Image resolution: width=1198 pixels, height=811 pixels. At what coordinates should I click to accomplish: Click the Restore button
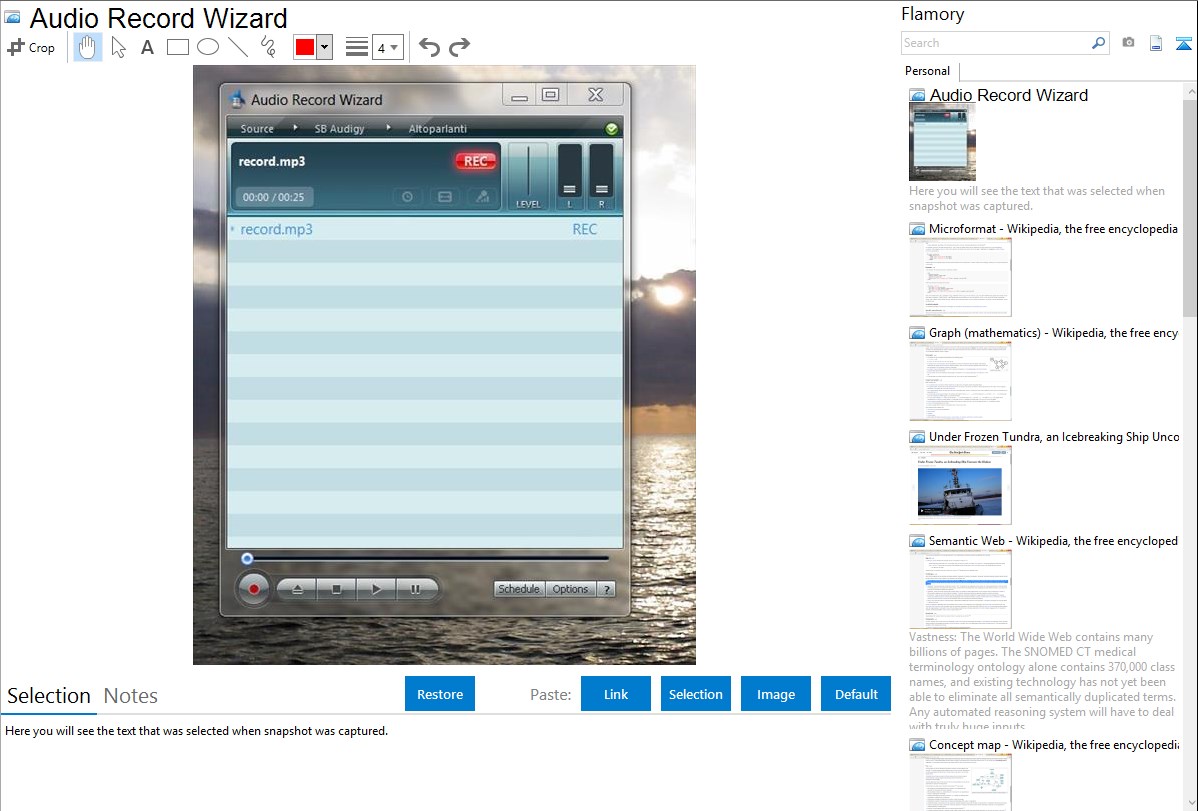tap(440, 694)
